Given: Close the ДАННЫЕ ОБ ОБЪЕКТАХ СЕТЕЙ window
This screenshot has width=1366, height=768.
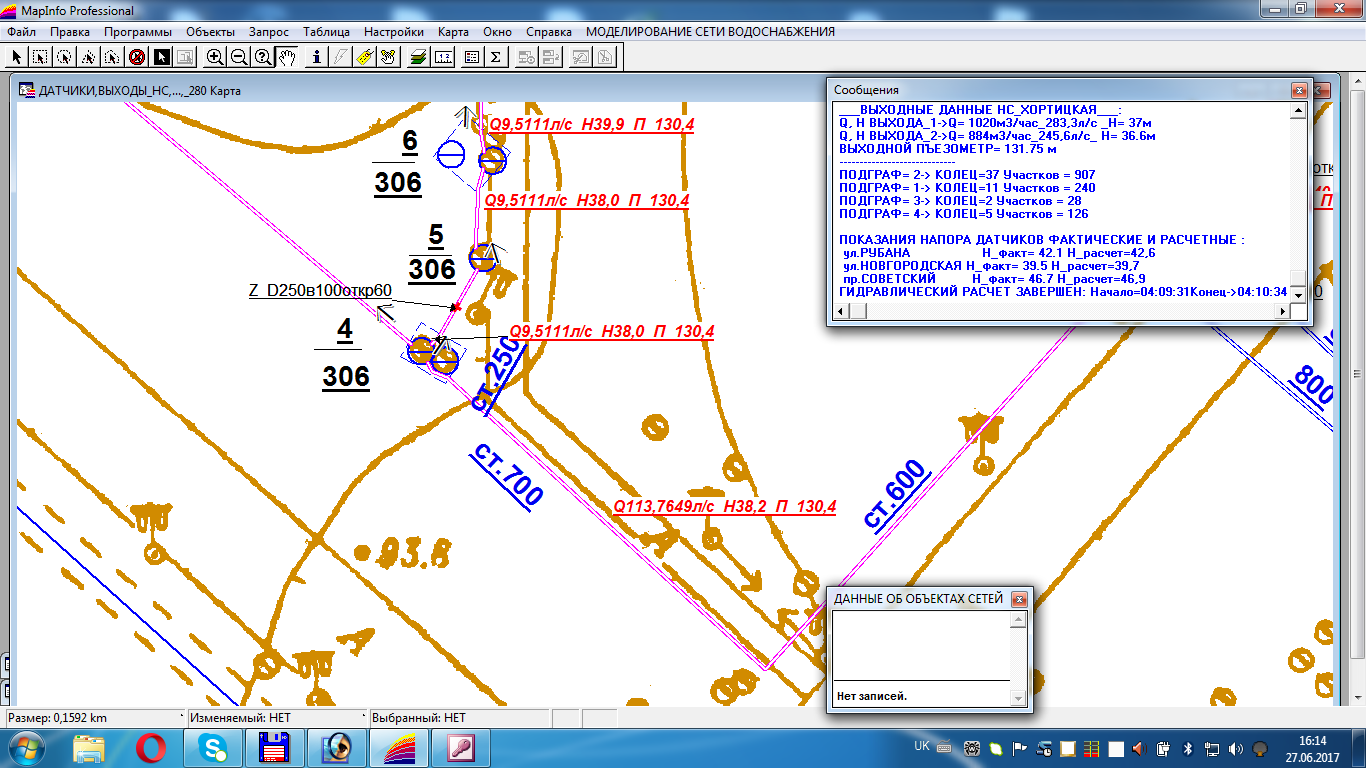Looking at the screenshot, I should [1019, 599].
